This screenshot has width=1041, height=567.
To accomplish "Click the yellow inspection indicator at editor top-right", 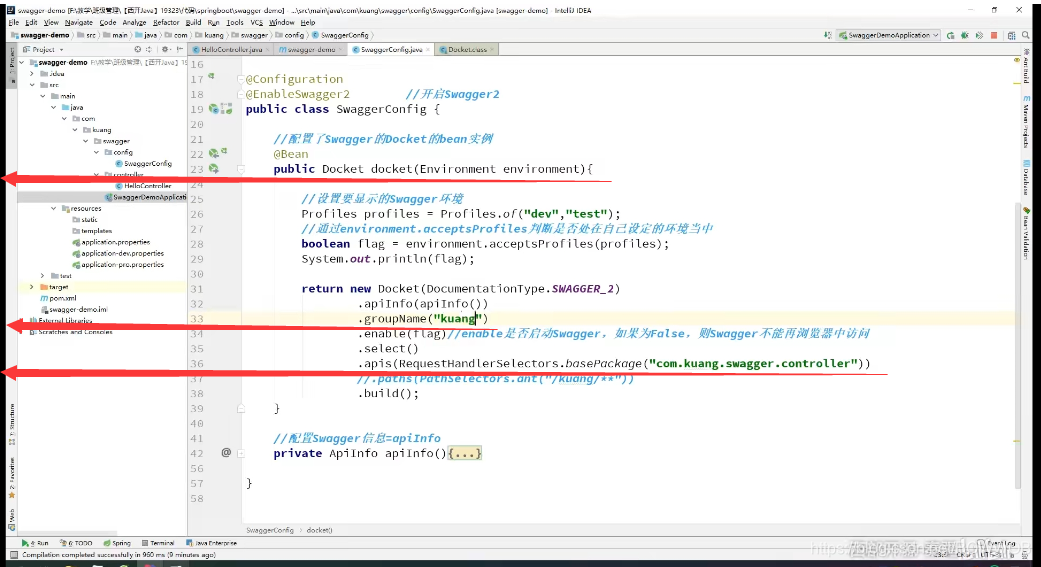I will click(x=1016, y=60).
